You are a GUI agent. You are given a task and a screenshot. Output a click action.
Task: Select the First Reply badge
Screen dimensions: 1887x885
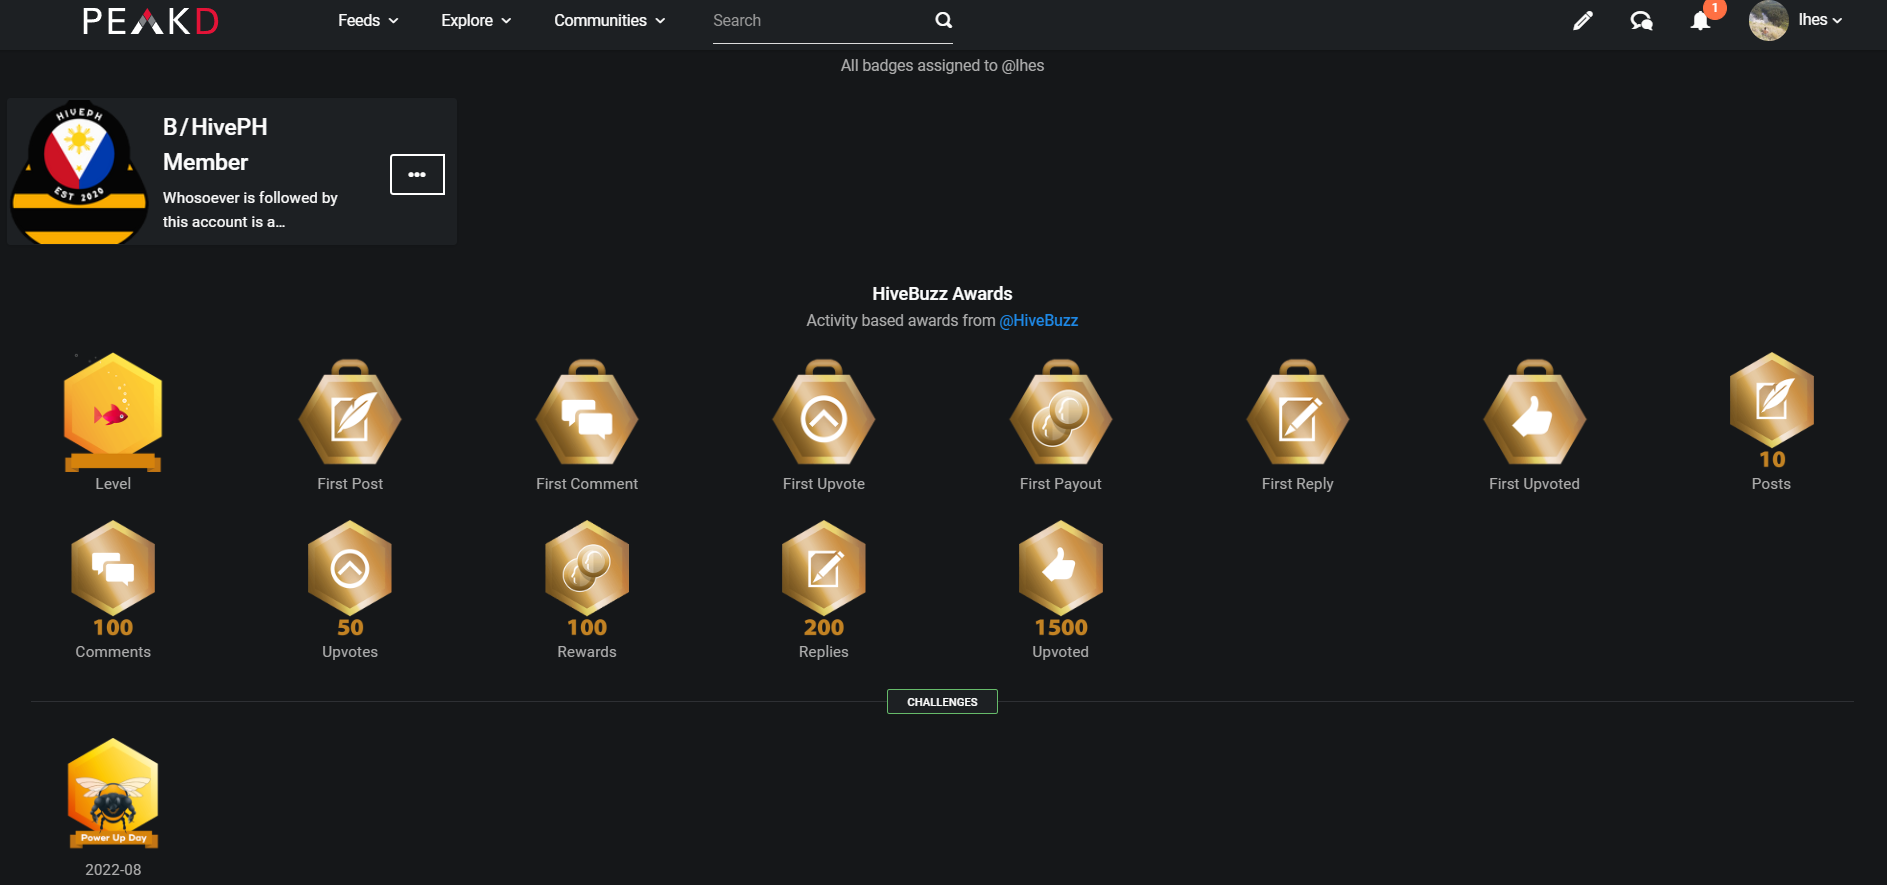click(x=1298, y=414)
